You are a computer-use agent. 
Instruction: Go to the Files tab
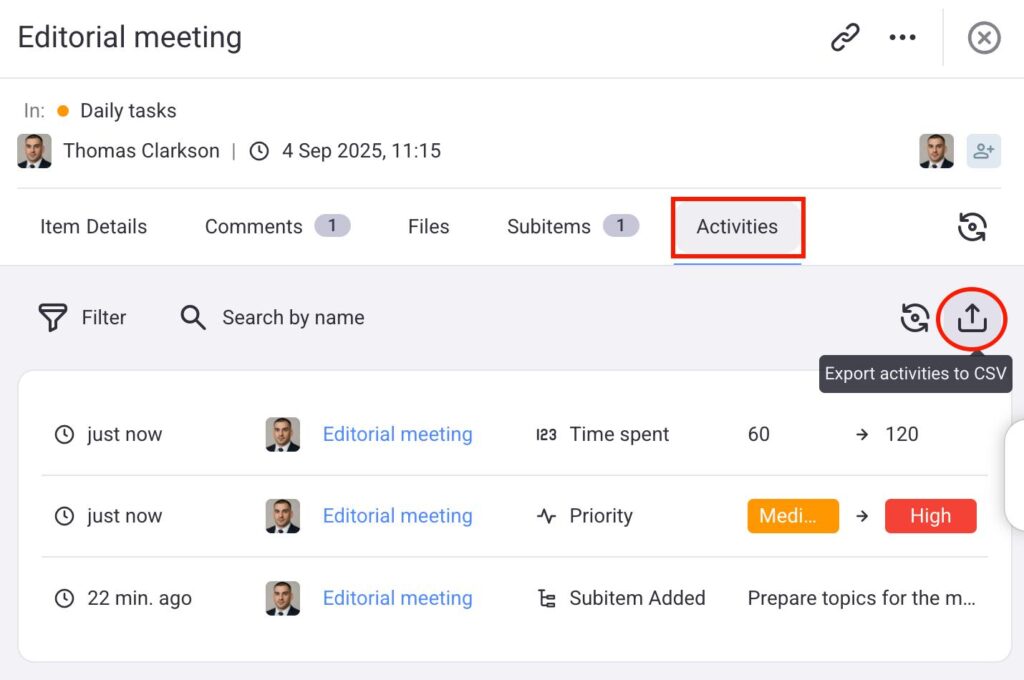tap(428, 227)
